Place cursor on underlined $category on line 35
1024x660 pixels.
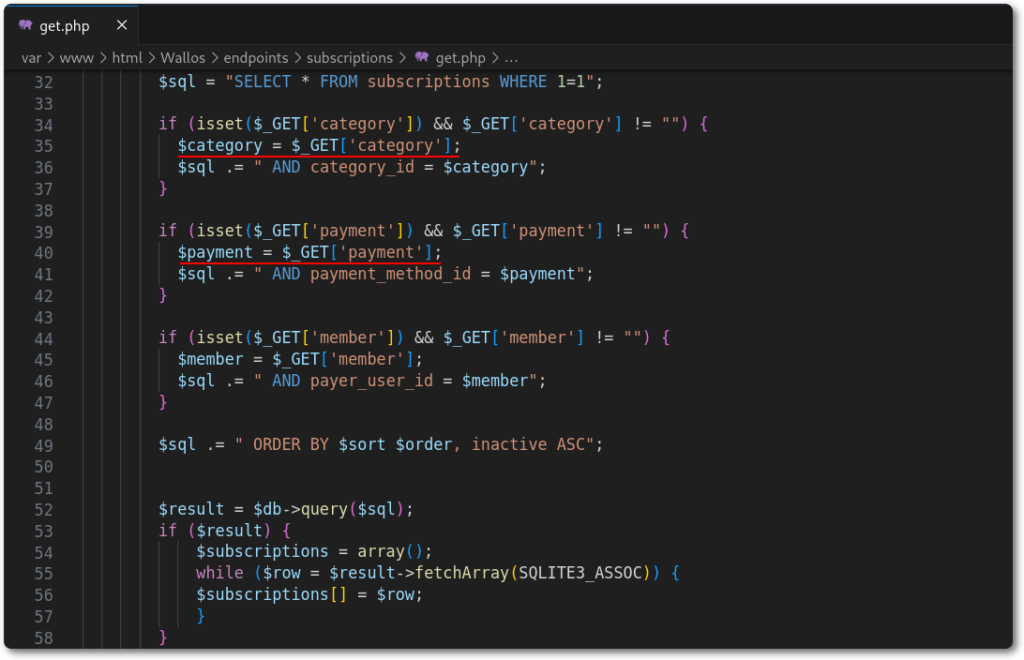coord(219,146)
